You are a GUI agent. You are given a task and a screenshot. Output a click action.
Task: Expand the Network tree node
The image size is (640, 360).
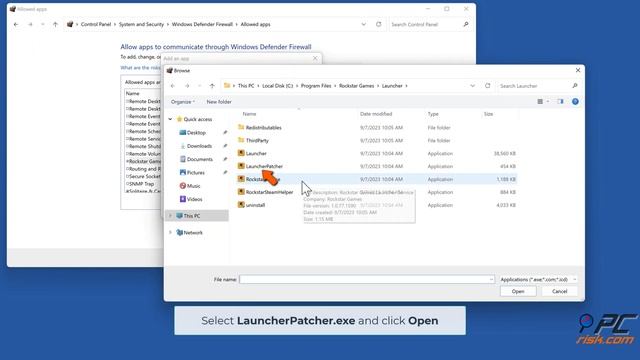pyautogui.click(x=170, y=232)
